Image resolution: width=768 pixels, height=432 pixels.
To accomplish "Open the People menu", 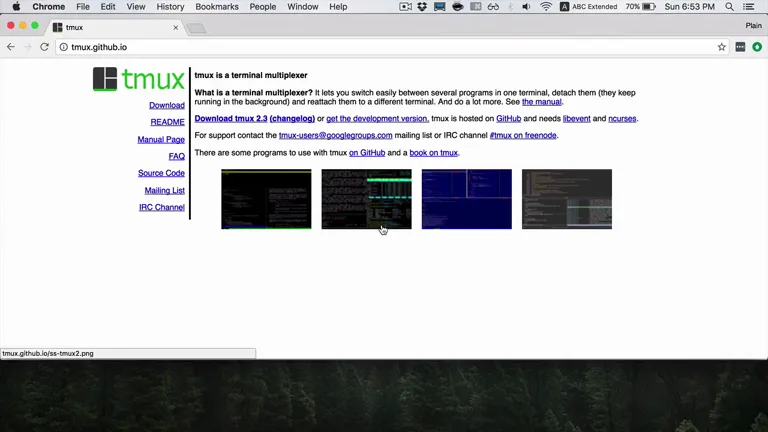I will pyautogui.click(x=263, y=7).
